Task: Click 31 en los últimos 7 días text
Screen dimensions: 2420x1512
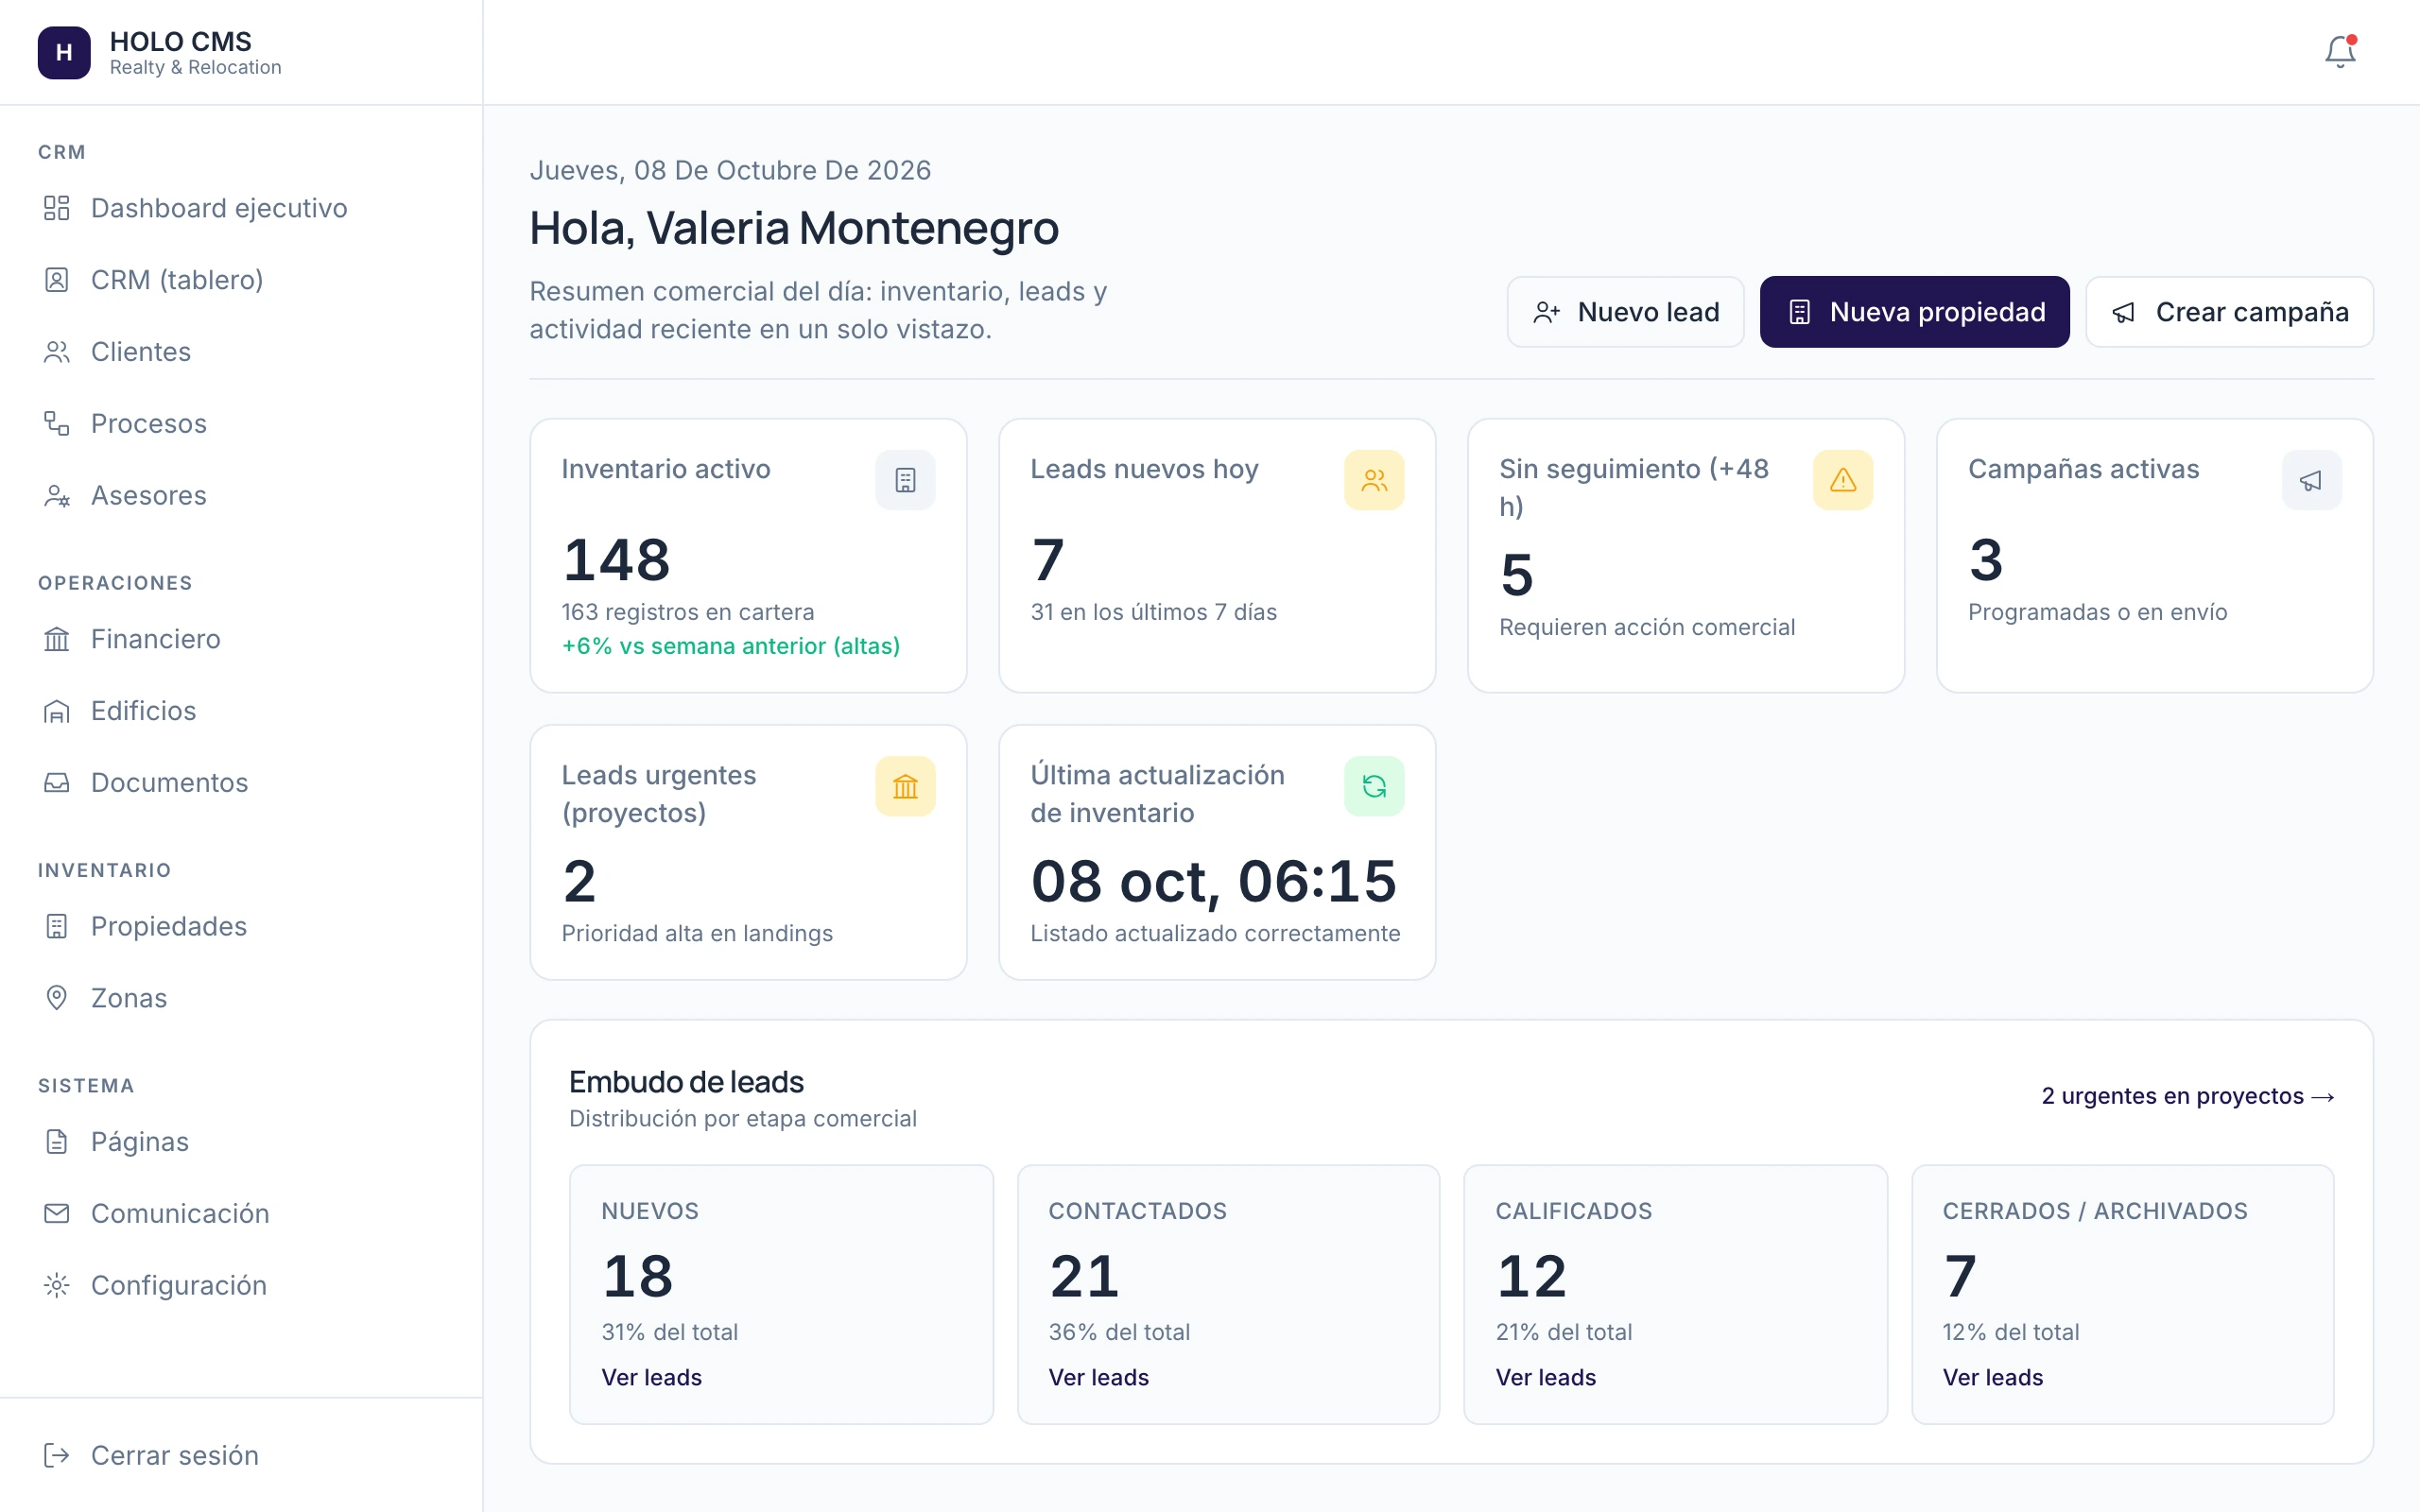Action: 1153,612
